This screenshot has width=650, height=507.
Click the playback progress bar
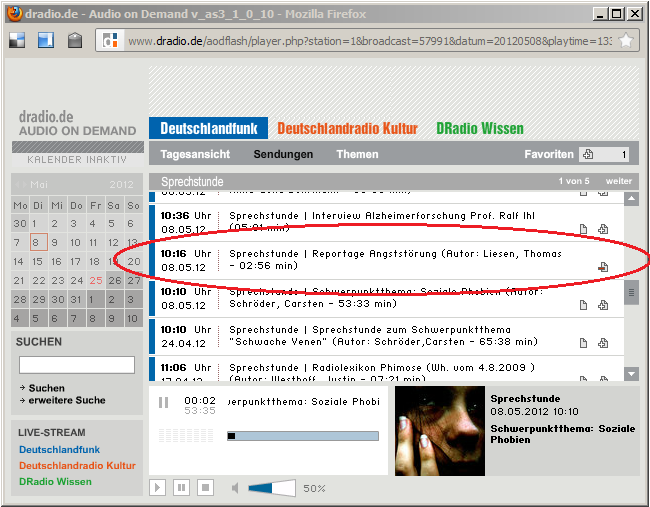[303, 436]
